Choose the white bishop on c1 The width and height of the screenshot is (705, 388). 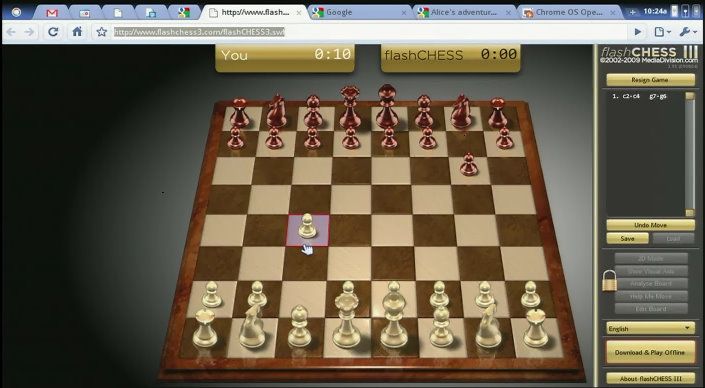point(299,326)
